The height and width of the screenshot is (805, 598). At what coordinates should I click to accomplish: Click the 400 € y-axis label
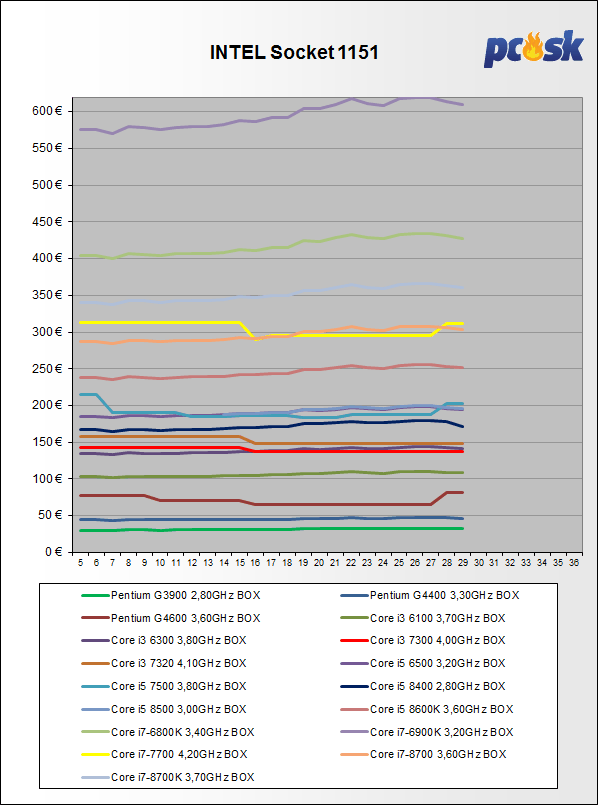coord(47,258)
